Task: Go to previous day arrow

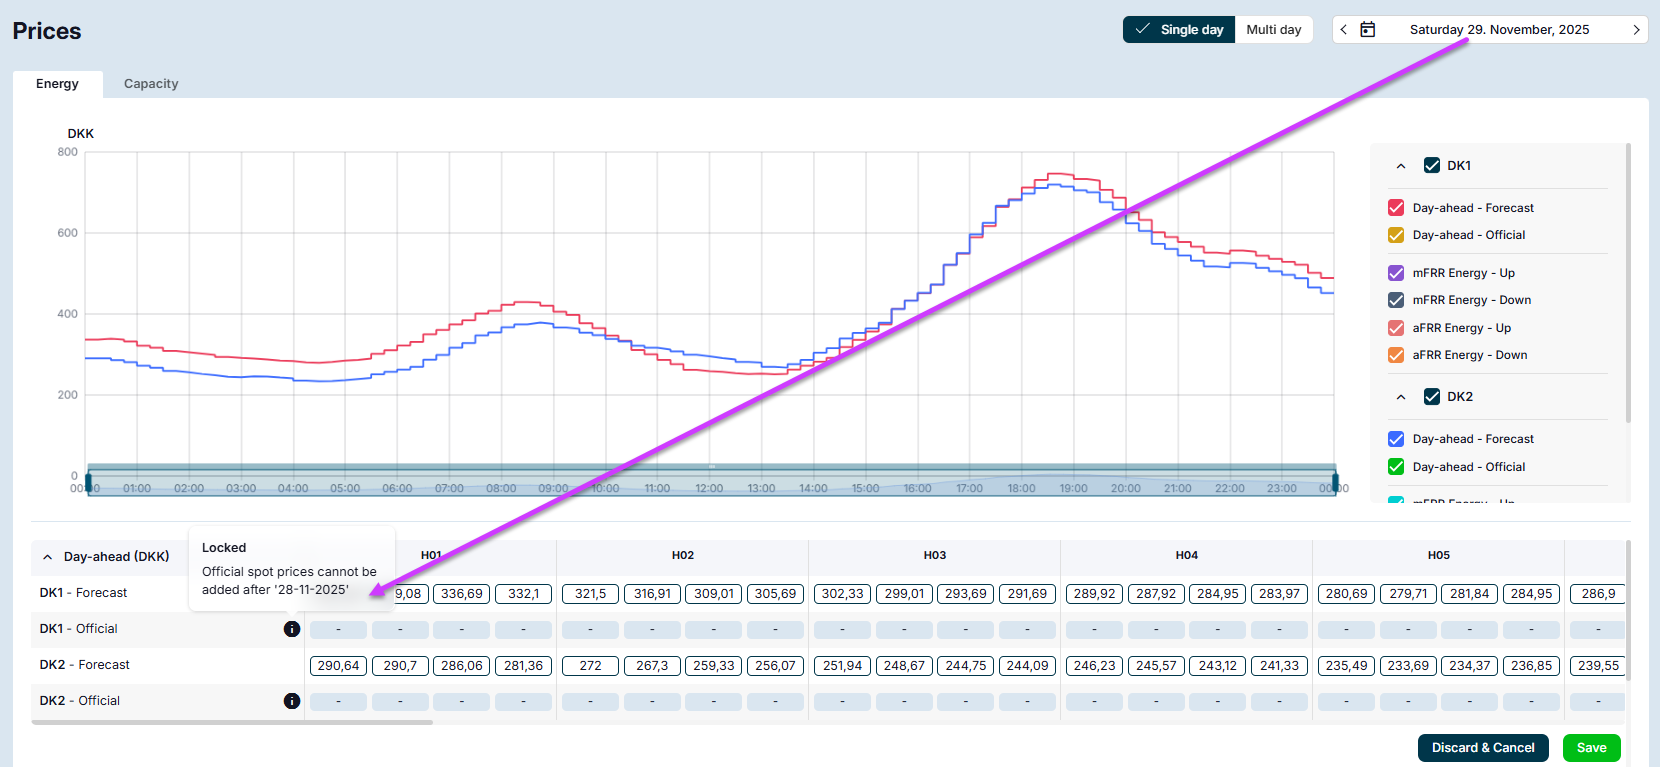Action: 1344,30
